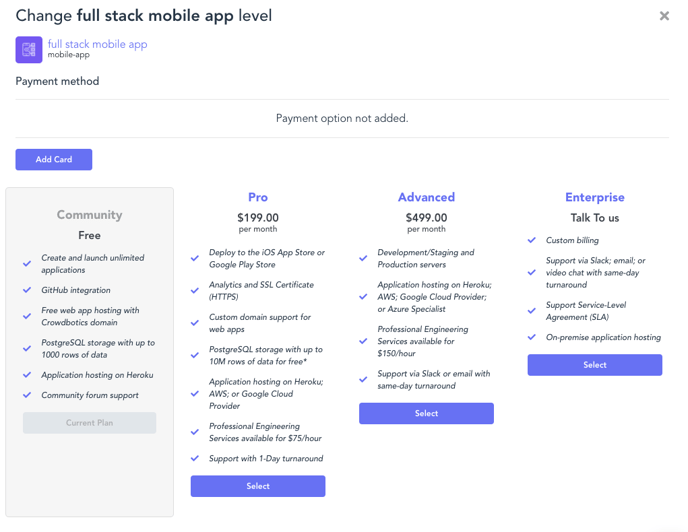Click the Advanced plan heading

426,197
